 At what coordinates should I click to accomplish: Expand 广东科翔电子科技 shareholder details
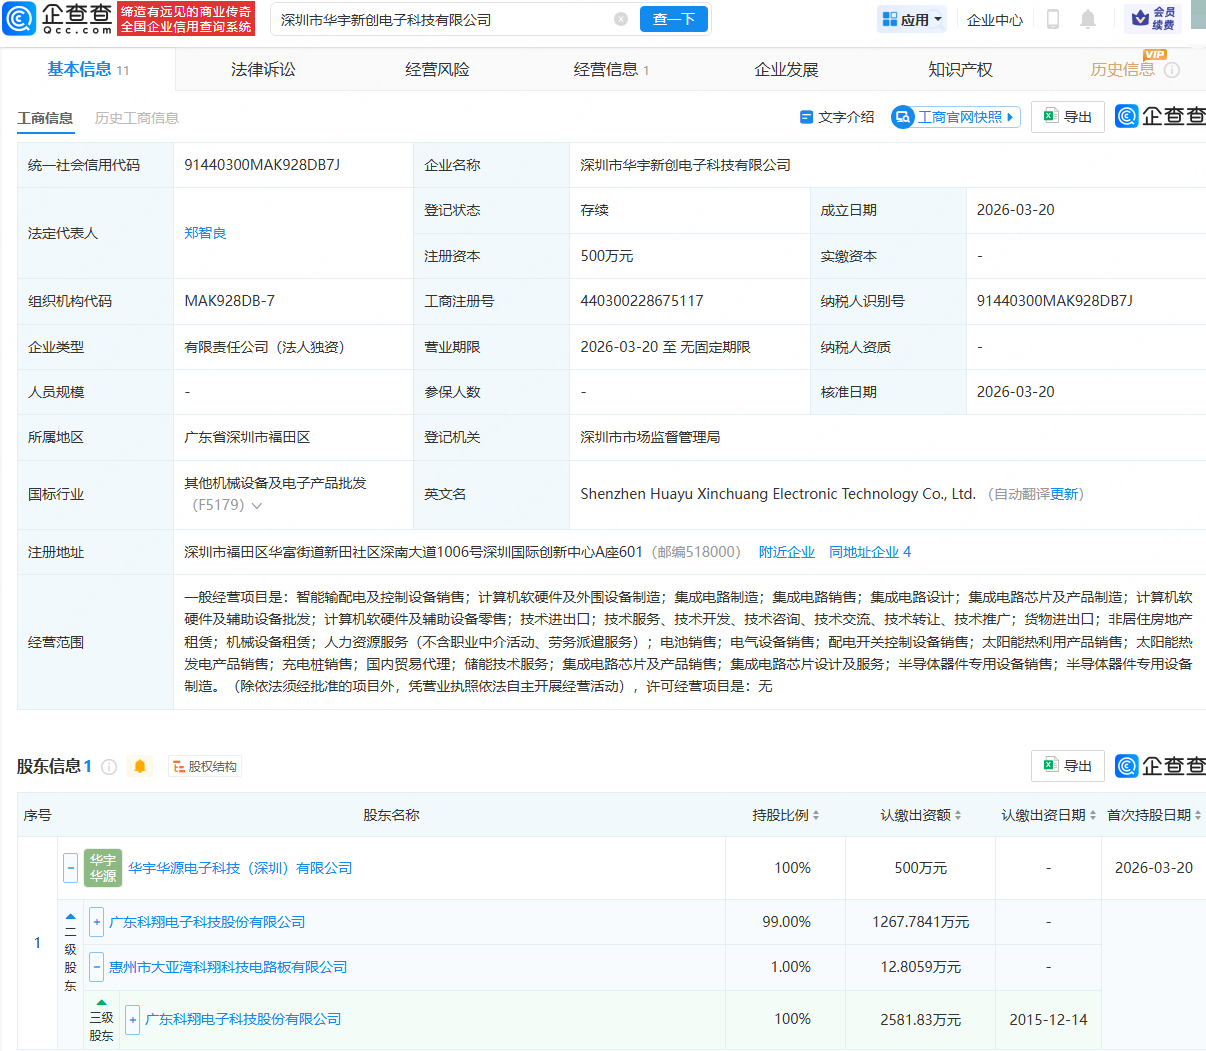coord(96,922)
